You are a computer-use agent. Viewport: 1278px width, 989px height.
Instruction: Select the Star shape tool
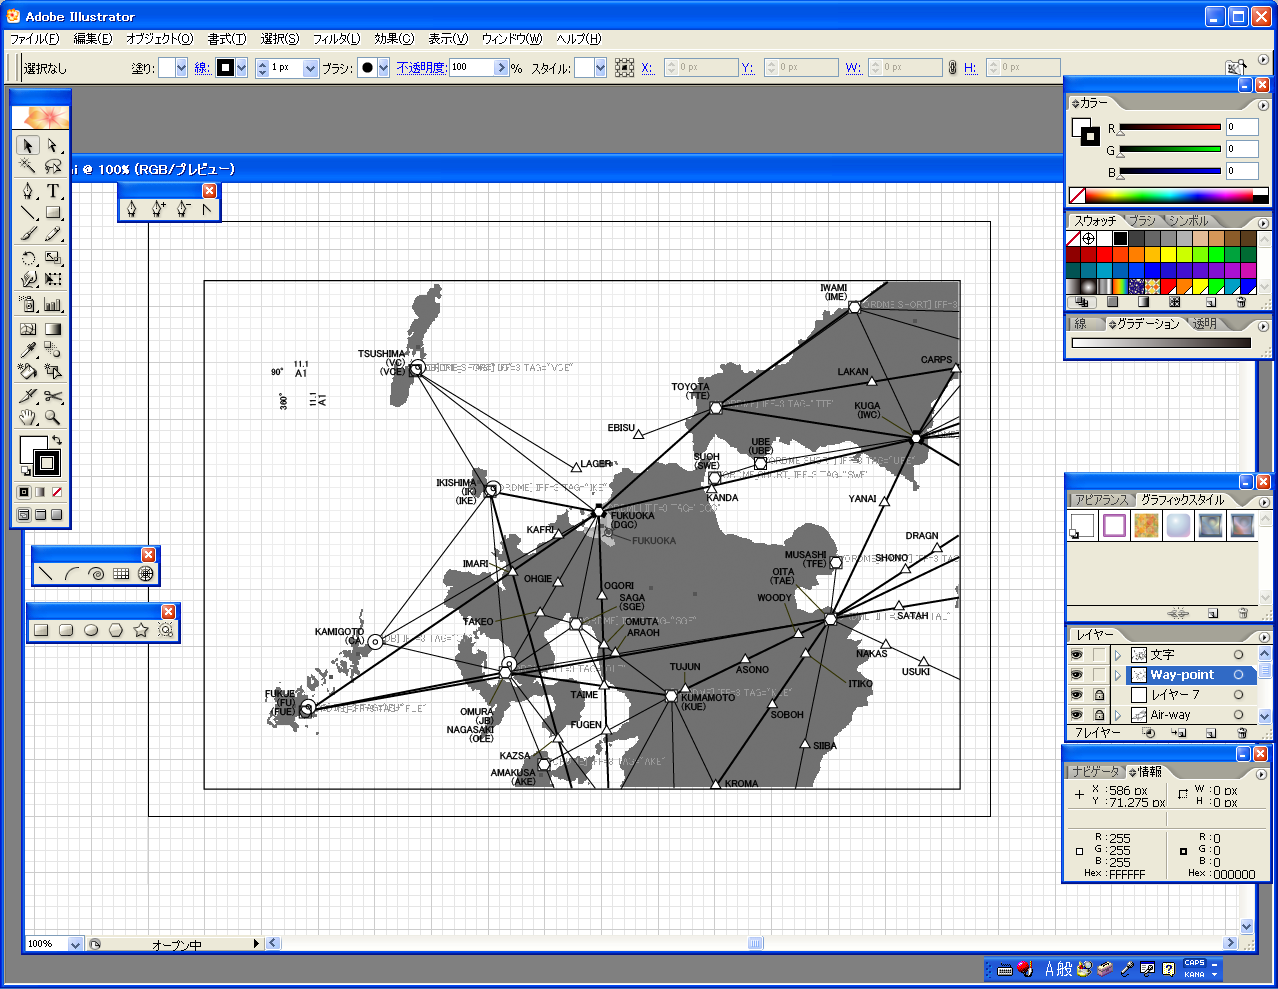[141, 630]
